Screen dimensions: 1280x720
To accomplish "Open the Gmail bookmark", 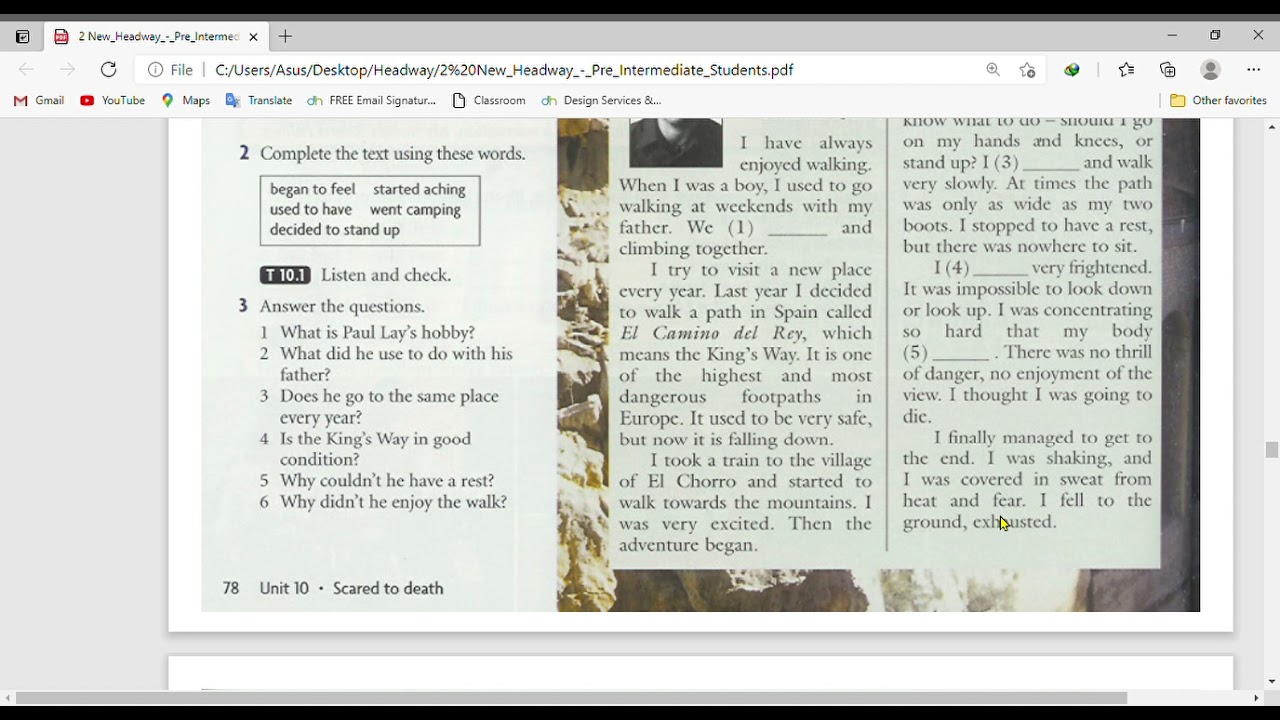I will (x=39, y=100).
